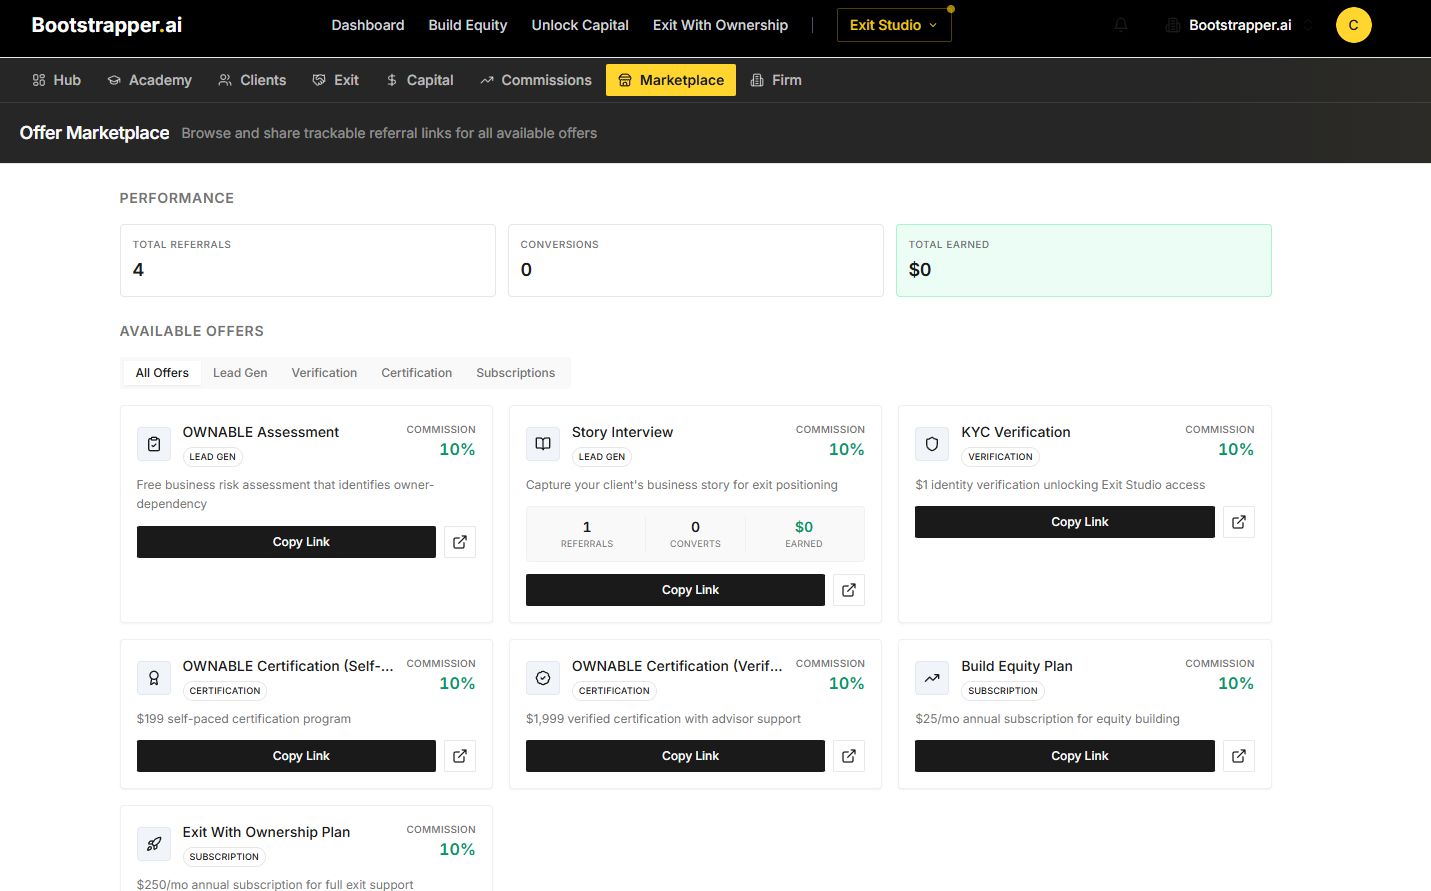Open the Bootstrapper.ai workspace switcher
Viewport: 1431px width, 891px height.
[x=1239, y=25]
